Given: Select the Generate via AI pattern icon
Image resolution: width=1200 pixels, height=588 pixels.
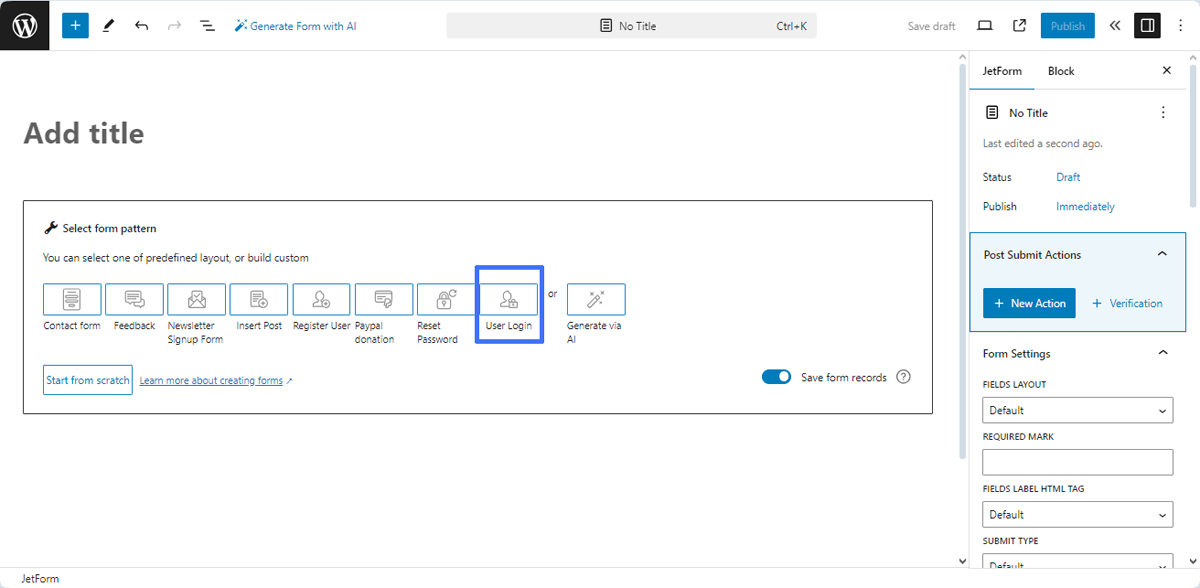Looking at the screenshot, I should (x=595, y=299).
